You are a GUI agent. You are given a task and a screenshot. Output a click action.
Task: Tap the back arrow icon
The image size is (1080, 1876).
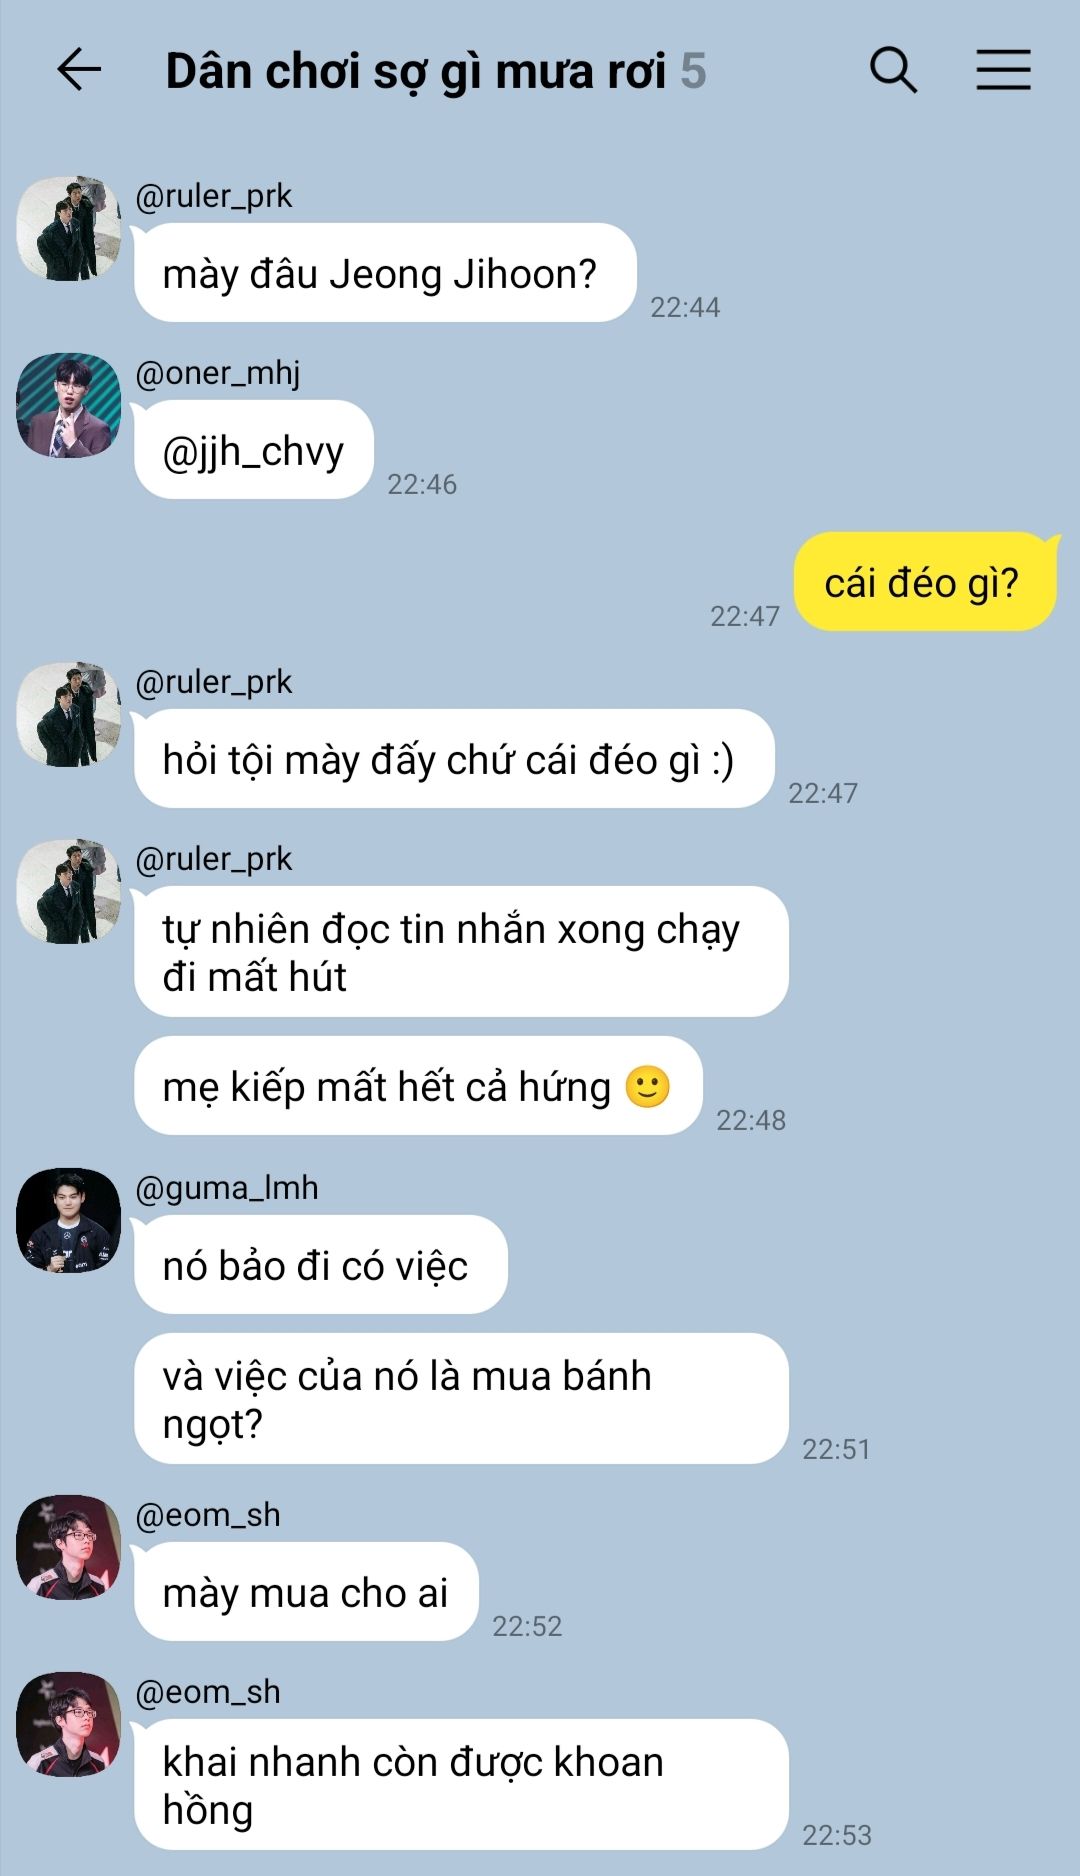[79, 70]
